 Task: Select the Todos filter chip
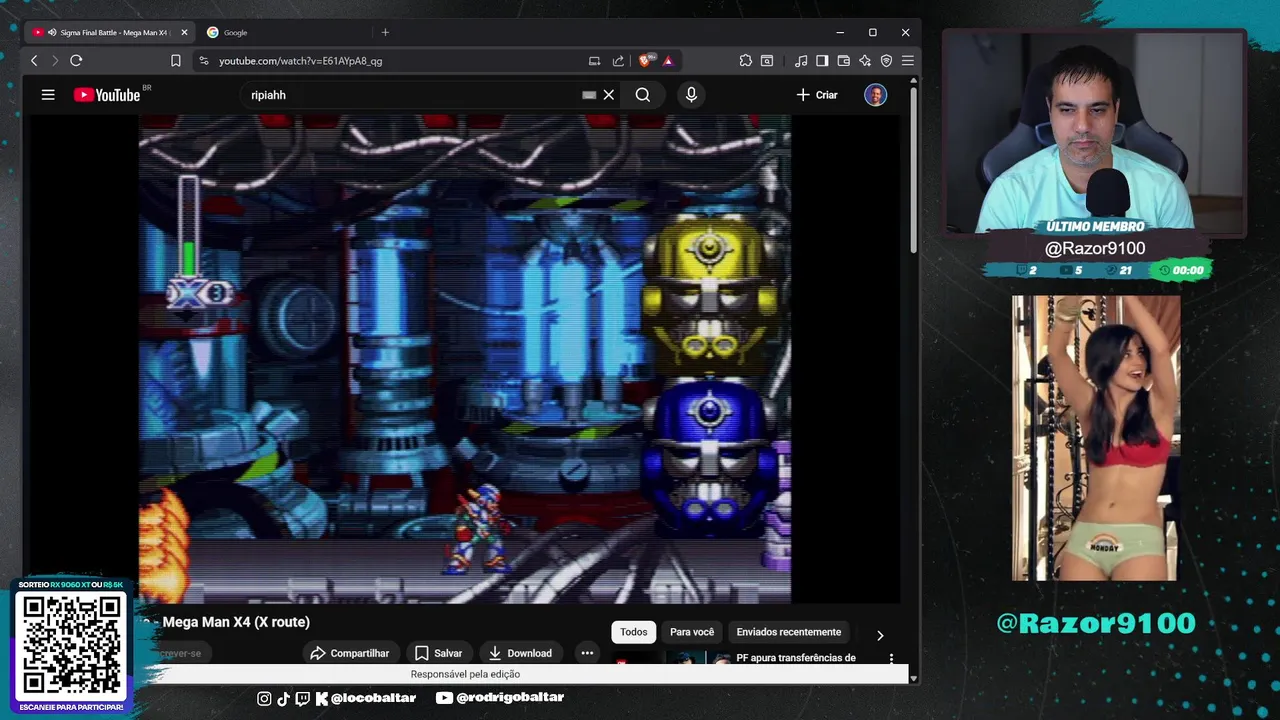tap(633, 632)
